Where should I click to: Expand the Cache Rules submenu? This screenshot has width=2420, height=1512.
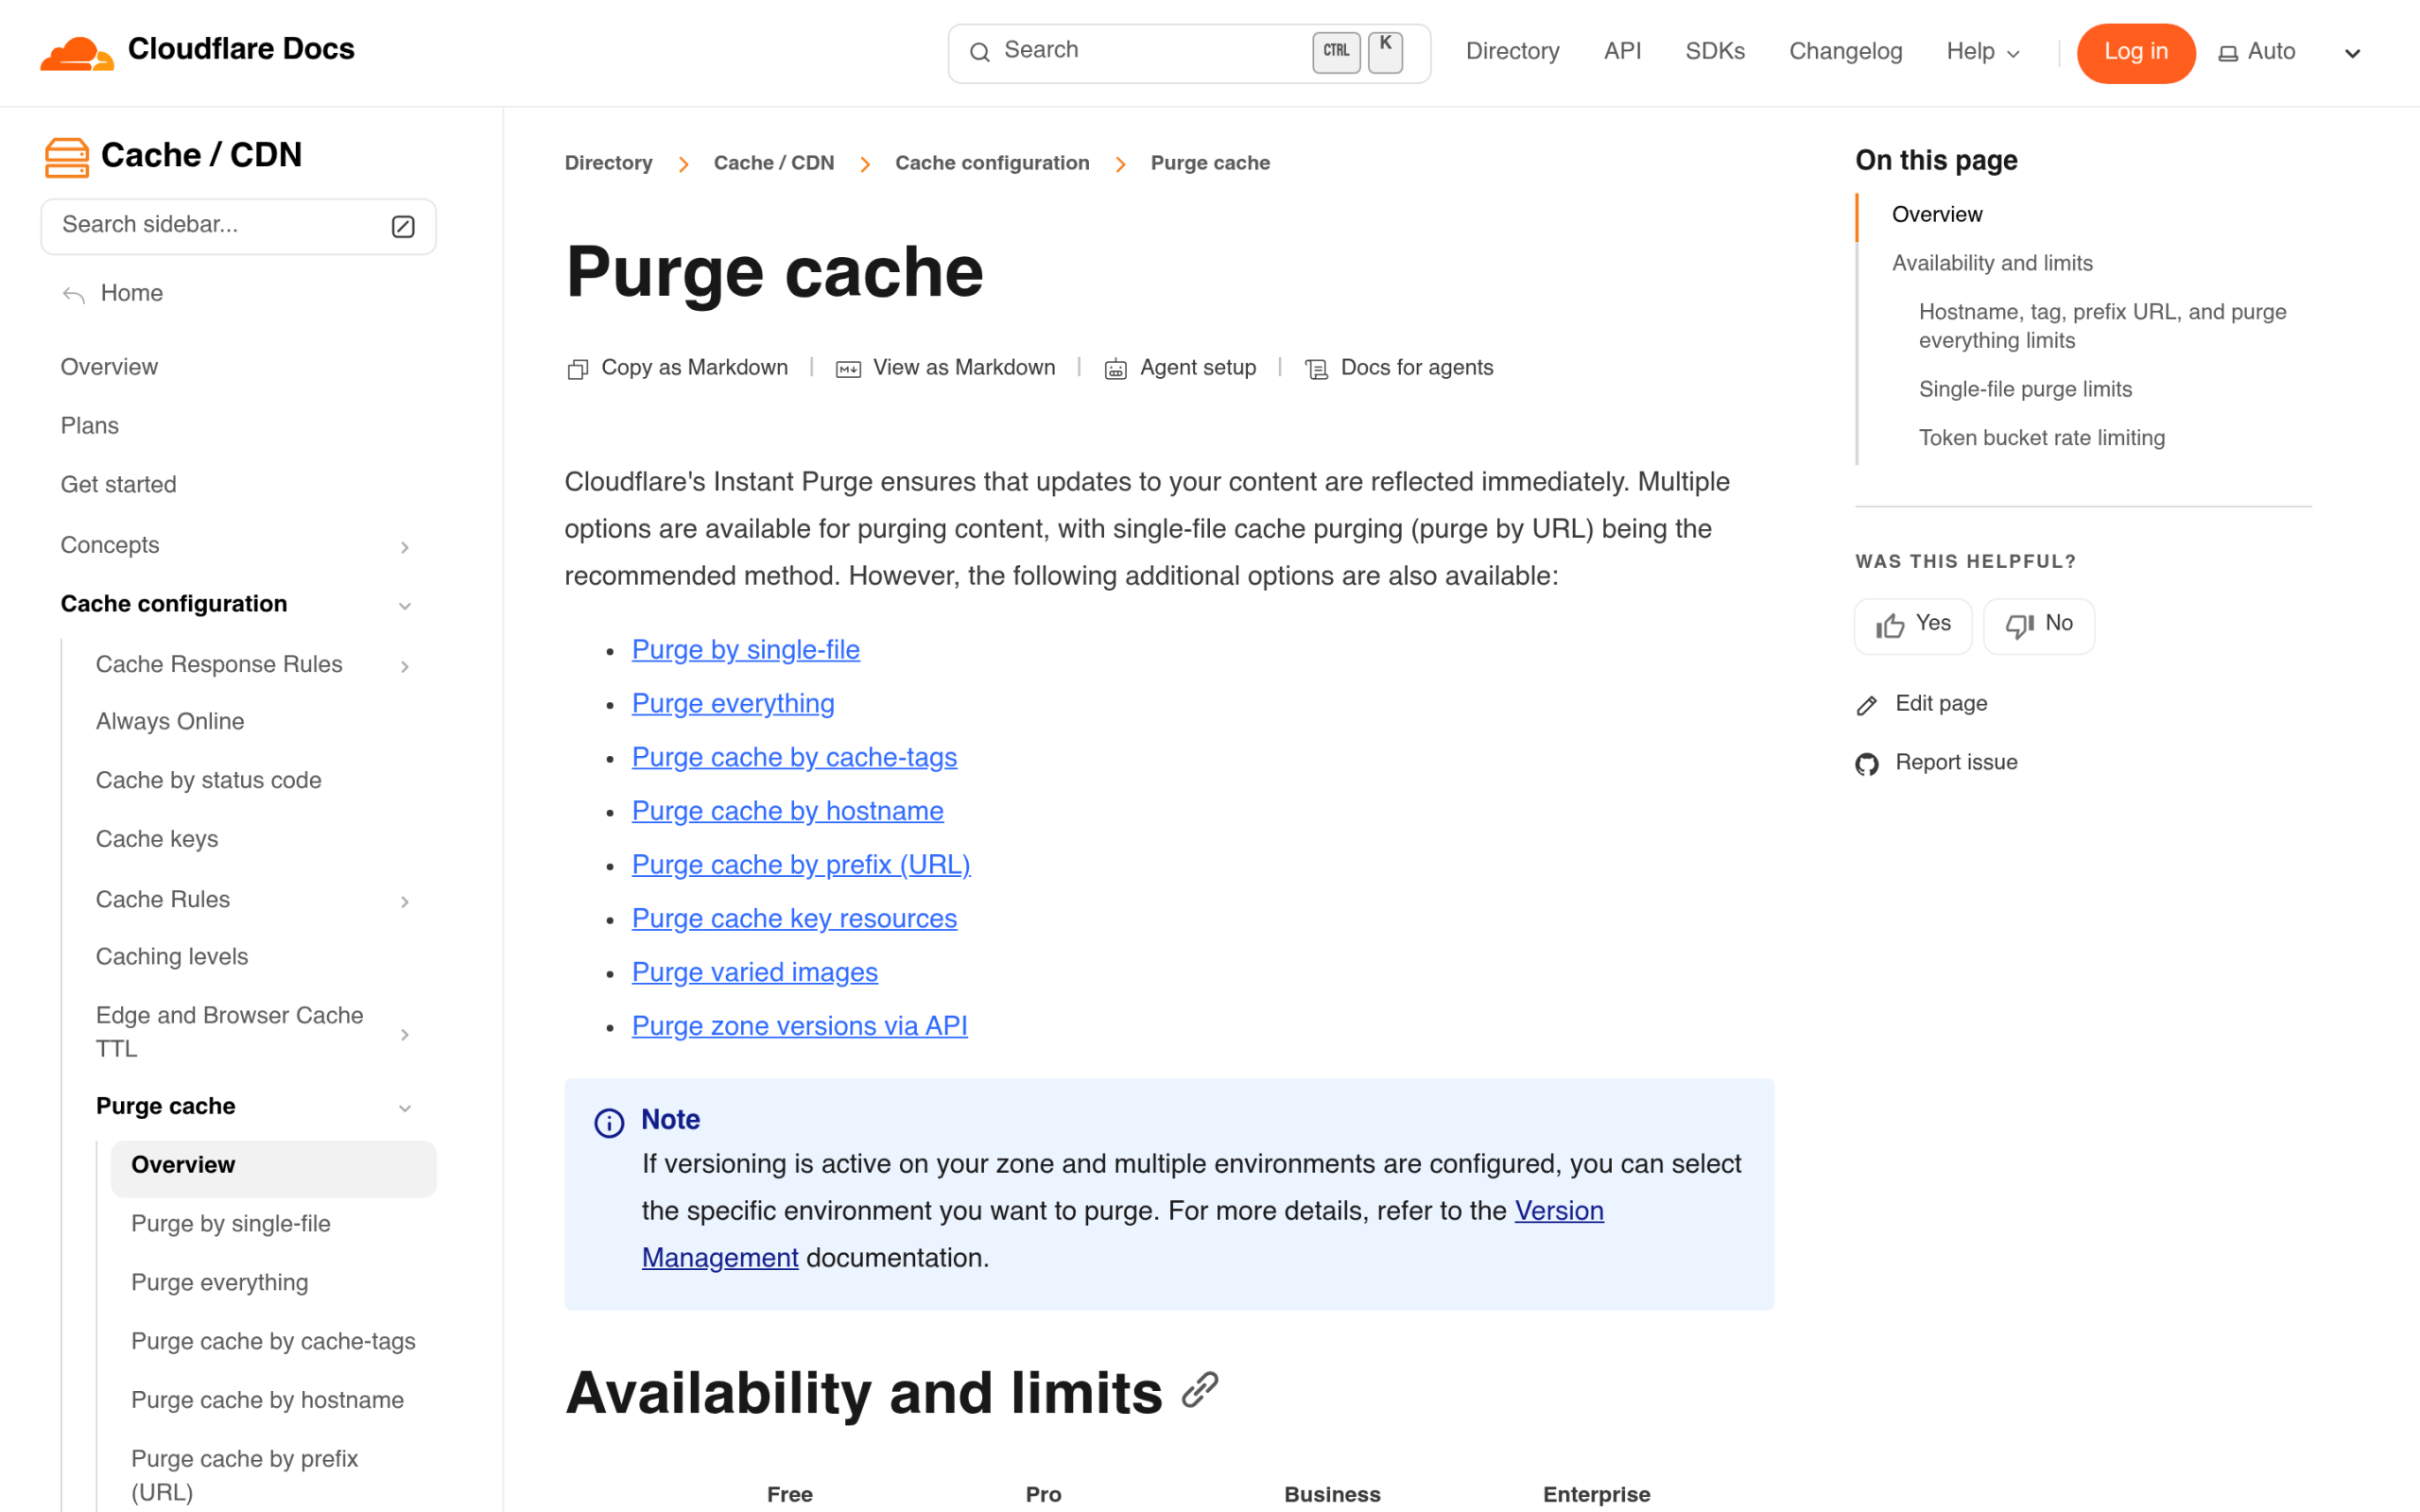click(x=404, y=901)
